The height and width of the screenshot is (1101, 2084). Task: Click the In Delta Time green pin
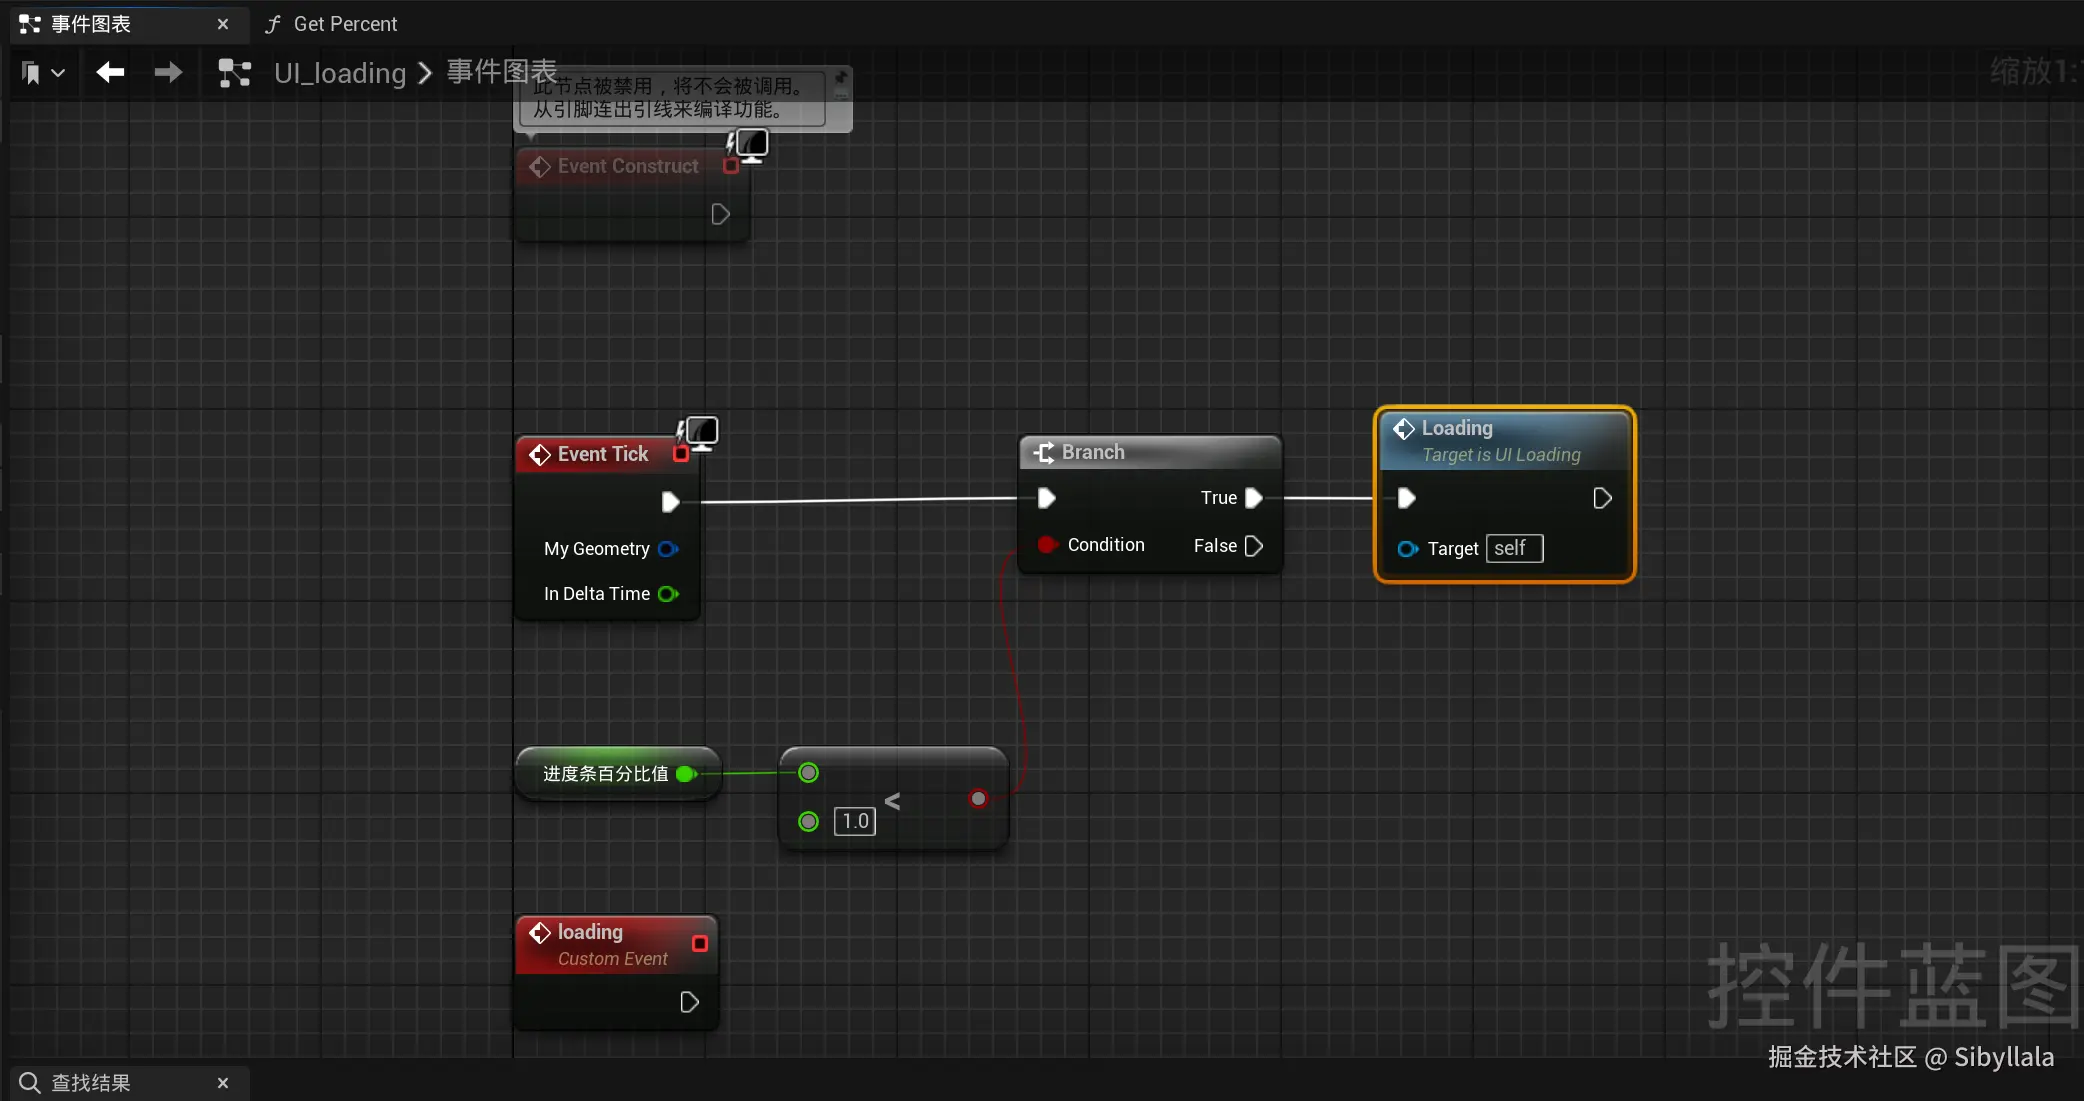[668, 594]
